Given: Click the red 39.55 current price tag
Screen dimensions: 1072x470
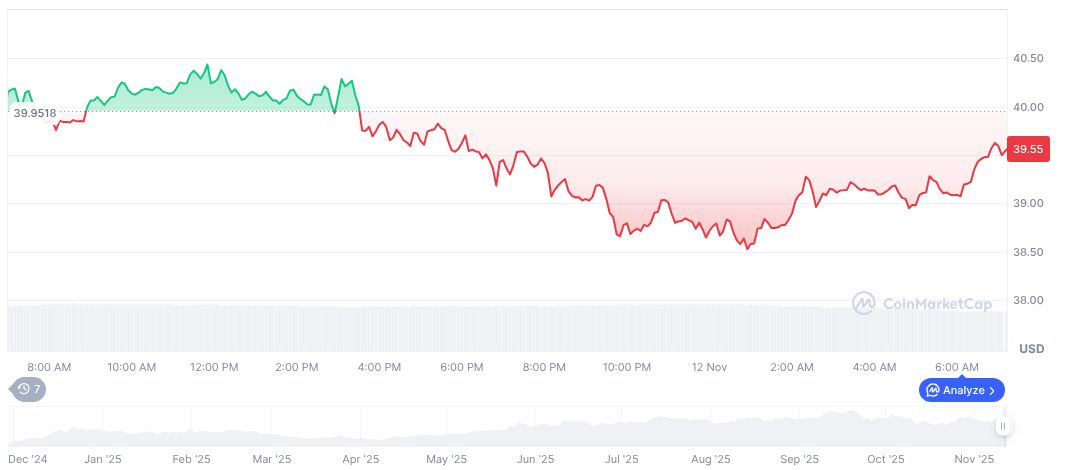Looking at the screenshot, I should (1028, 149).
